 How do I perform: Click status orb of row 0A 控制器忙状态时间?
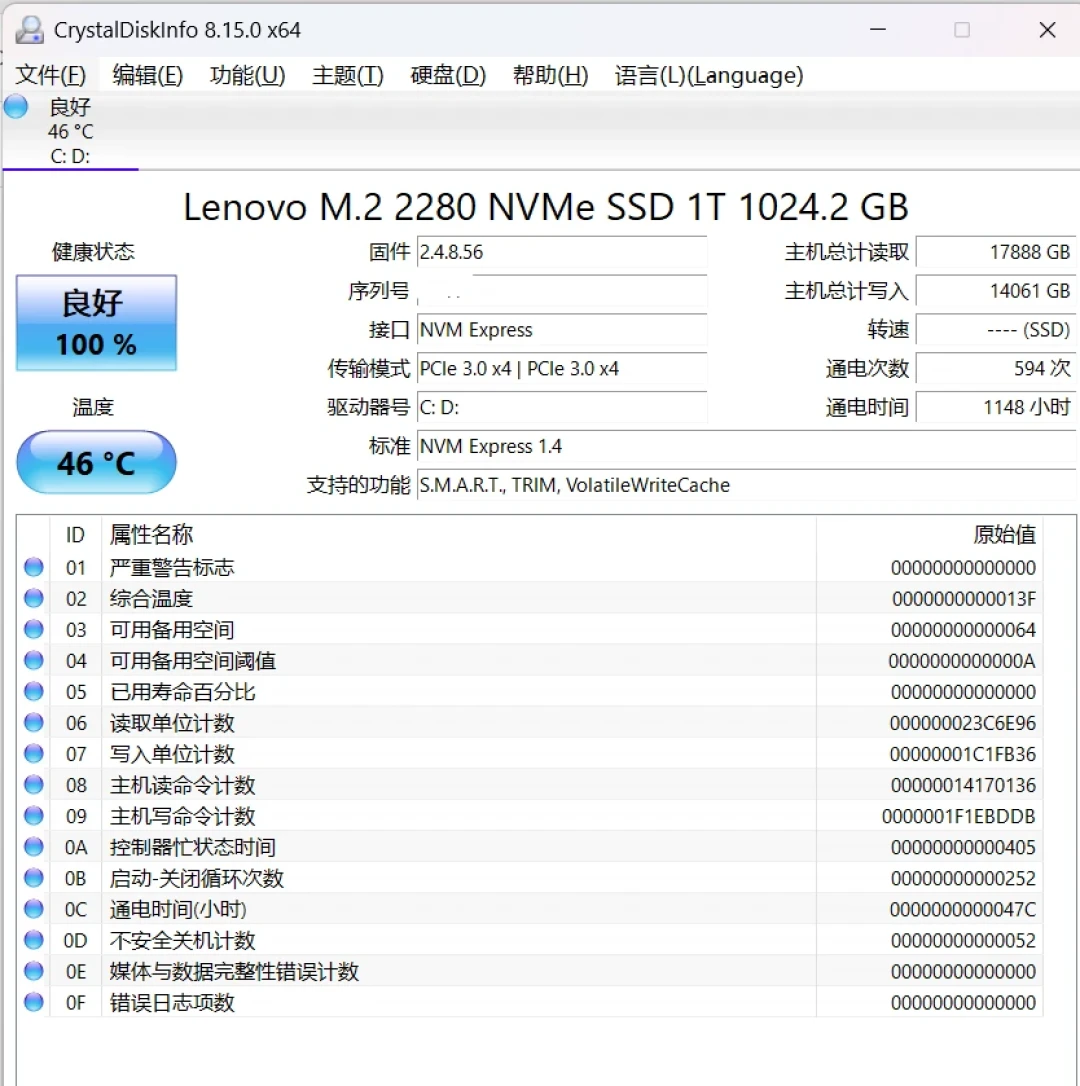(x=33, y=847)
